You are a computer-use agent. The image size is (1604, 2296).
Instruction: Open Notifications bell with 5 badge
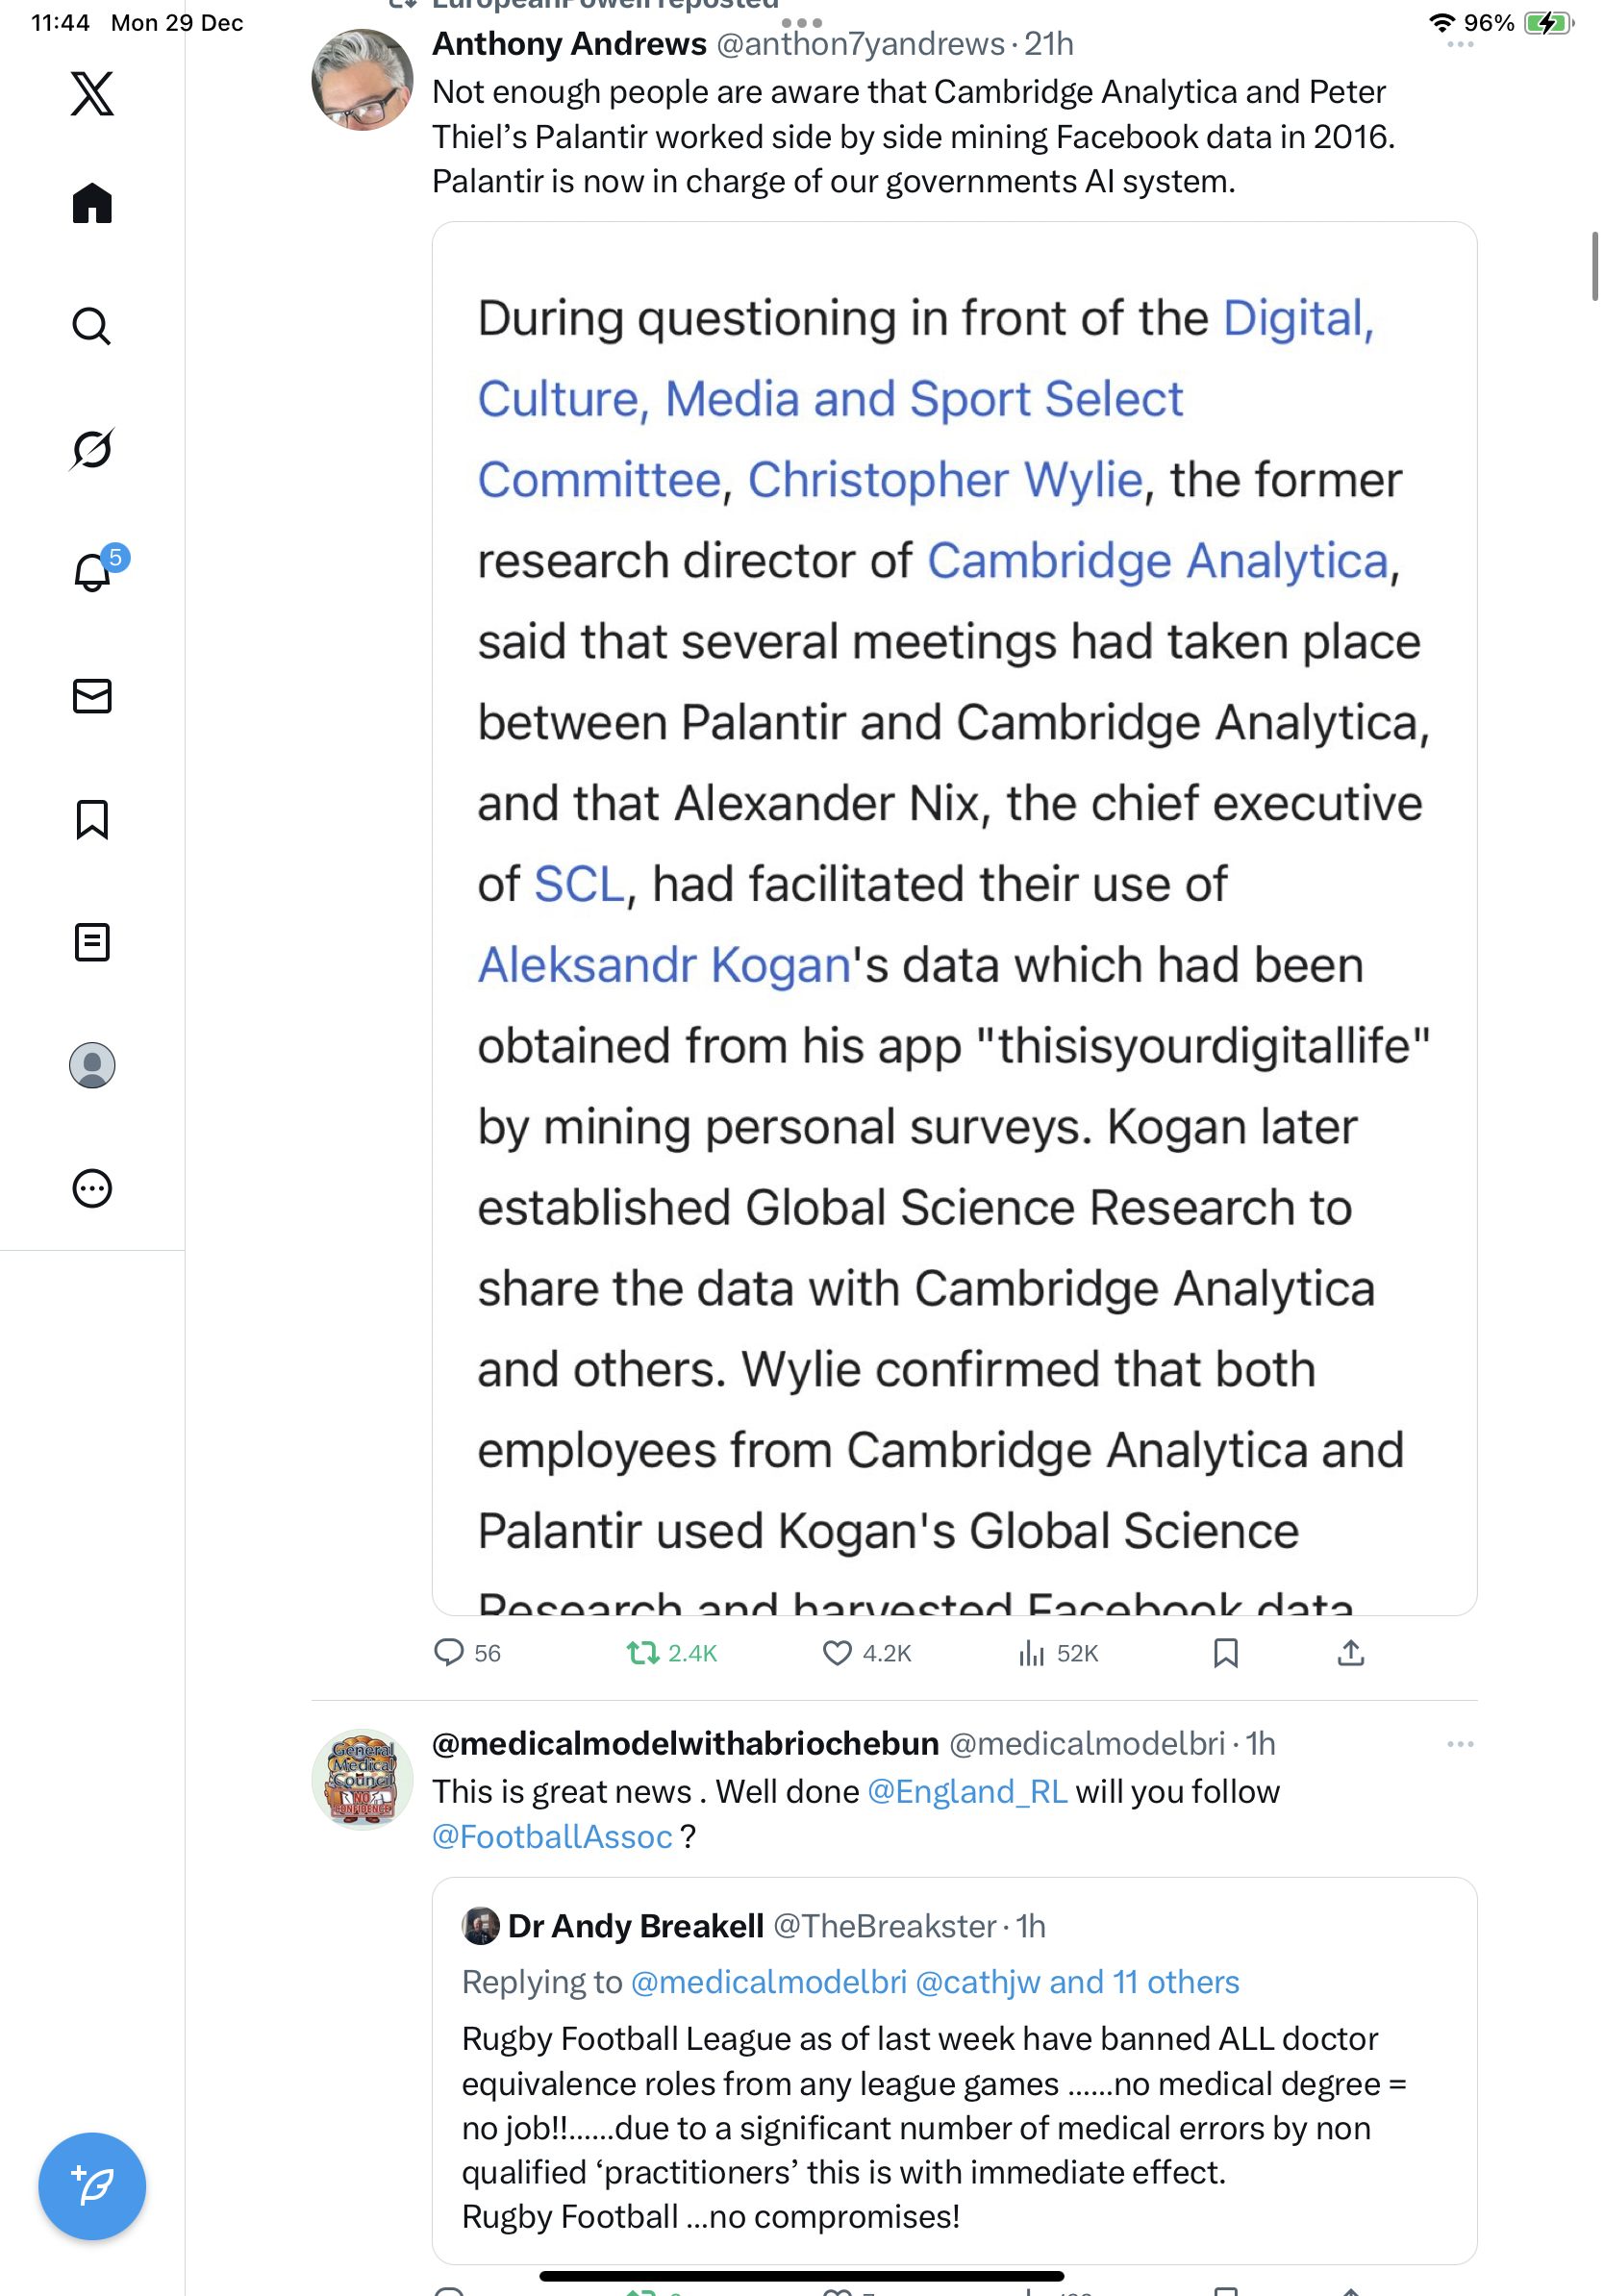92,572
